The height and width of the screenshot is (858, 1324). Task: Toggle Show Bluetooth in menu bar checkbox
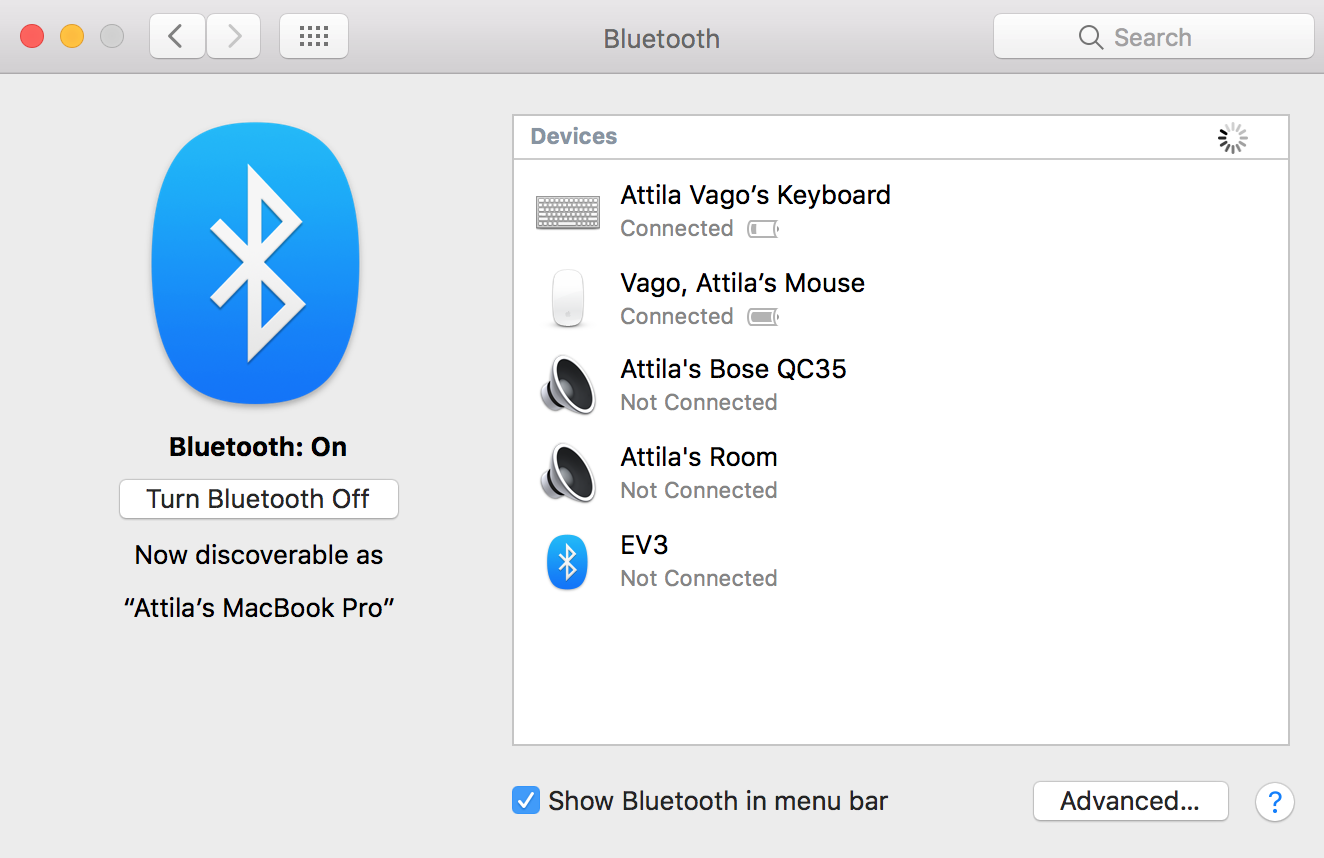[526, 800]
